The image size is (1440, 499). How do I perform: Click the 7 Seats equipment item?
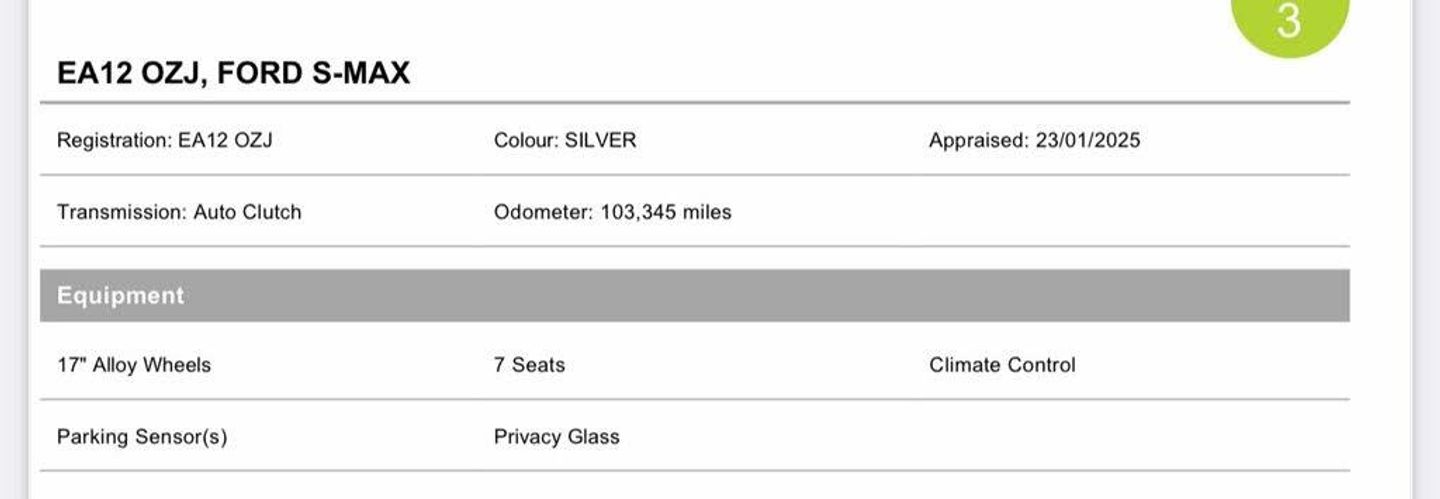coord(529,365)
